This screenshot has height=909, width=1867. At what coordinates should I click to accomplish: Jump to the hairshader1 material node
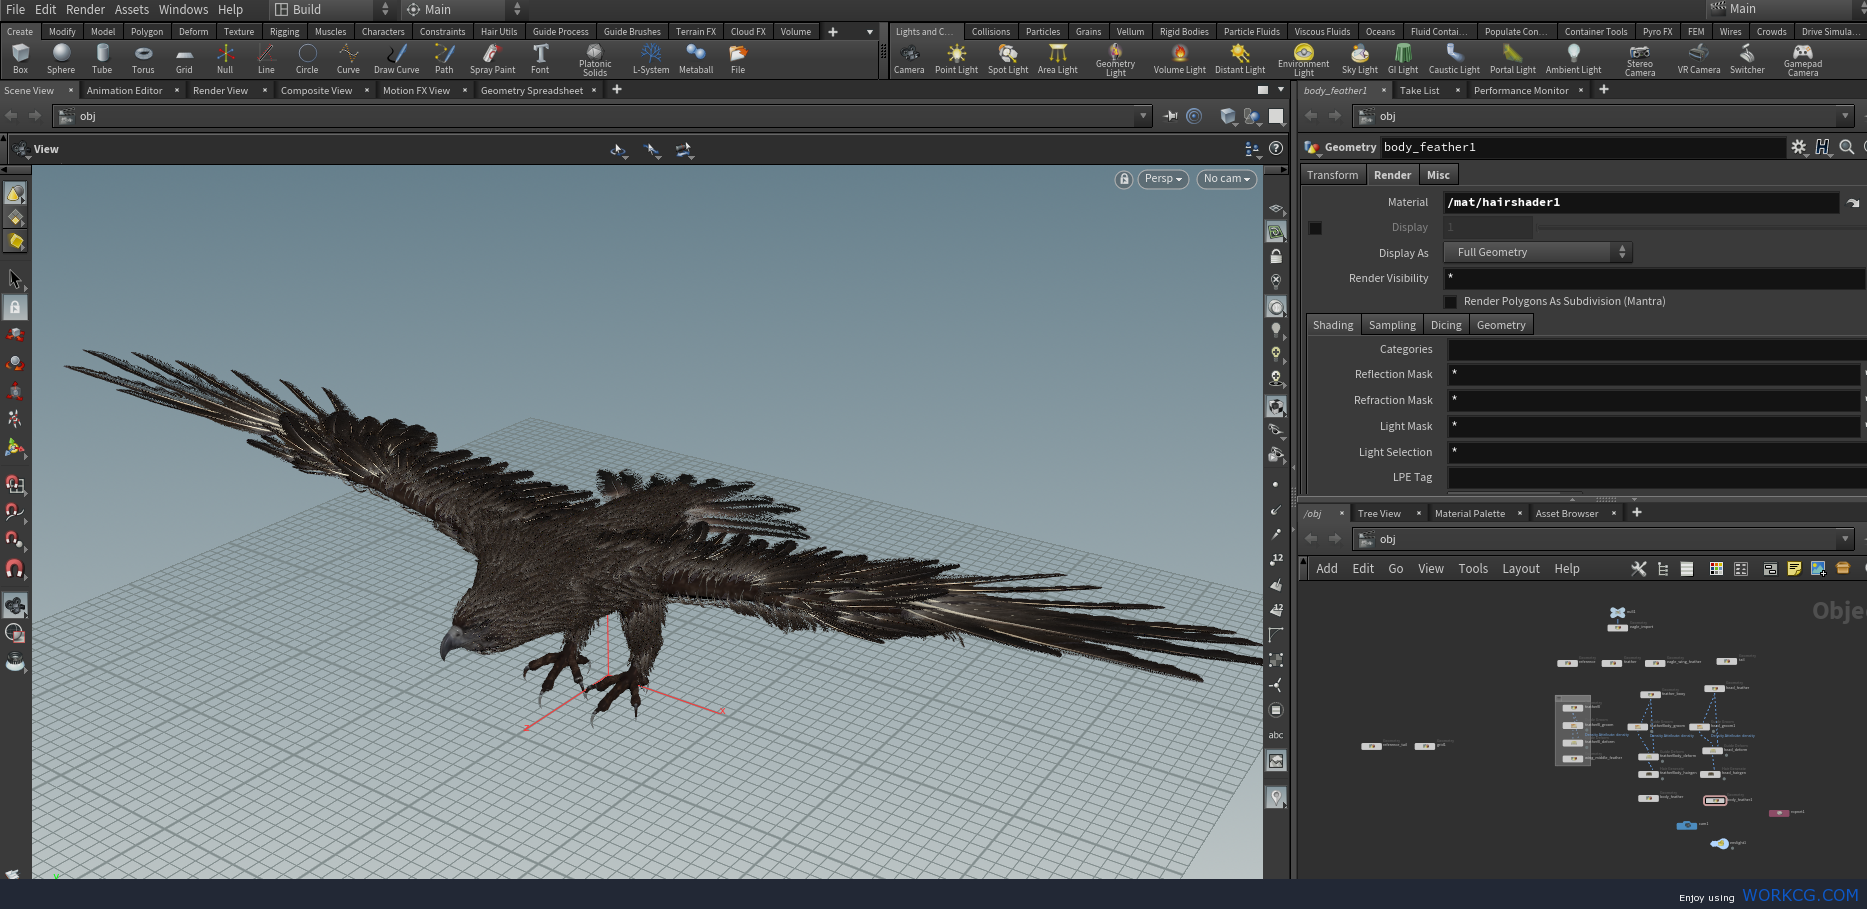pyautogui.click(x=1853, y=203)
